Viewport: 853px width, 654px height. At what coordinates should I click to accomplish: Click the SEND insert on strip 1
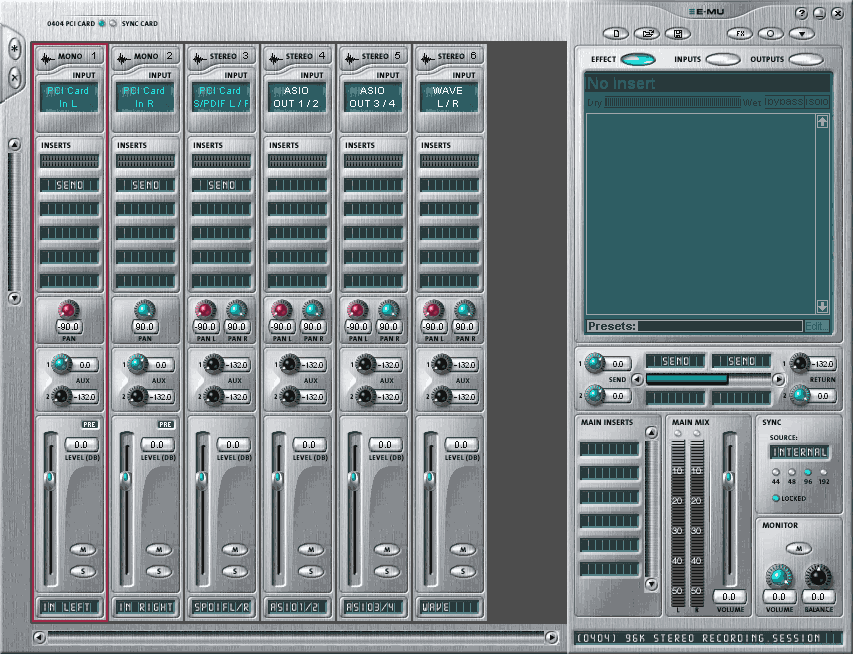click(x=69, y=185)
